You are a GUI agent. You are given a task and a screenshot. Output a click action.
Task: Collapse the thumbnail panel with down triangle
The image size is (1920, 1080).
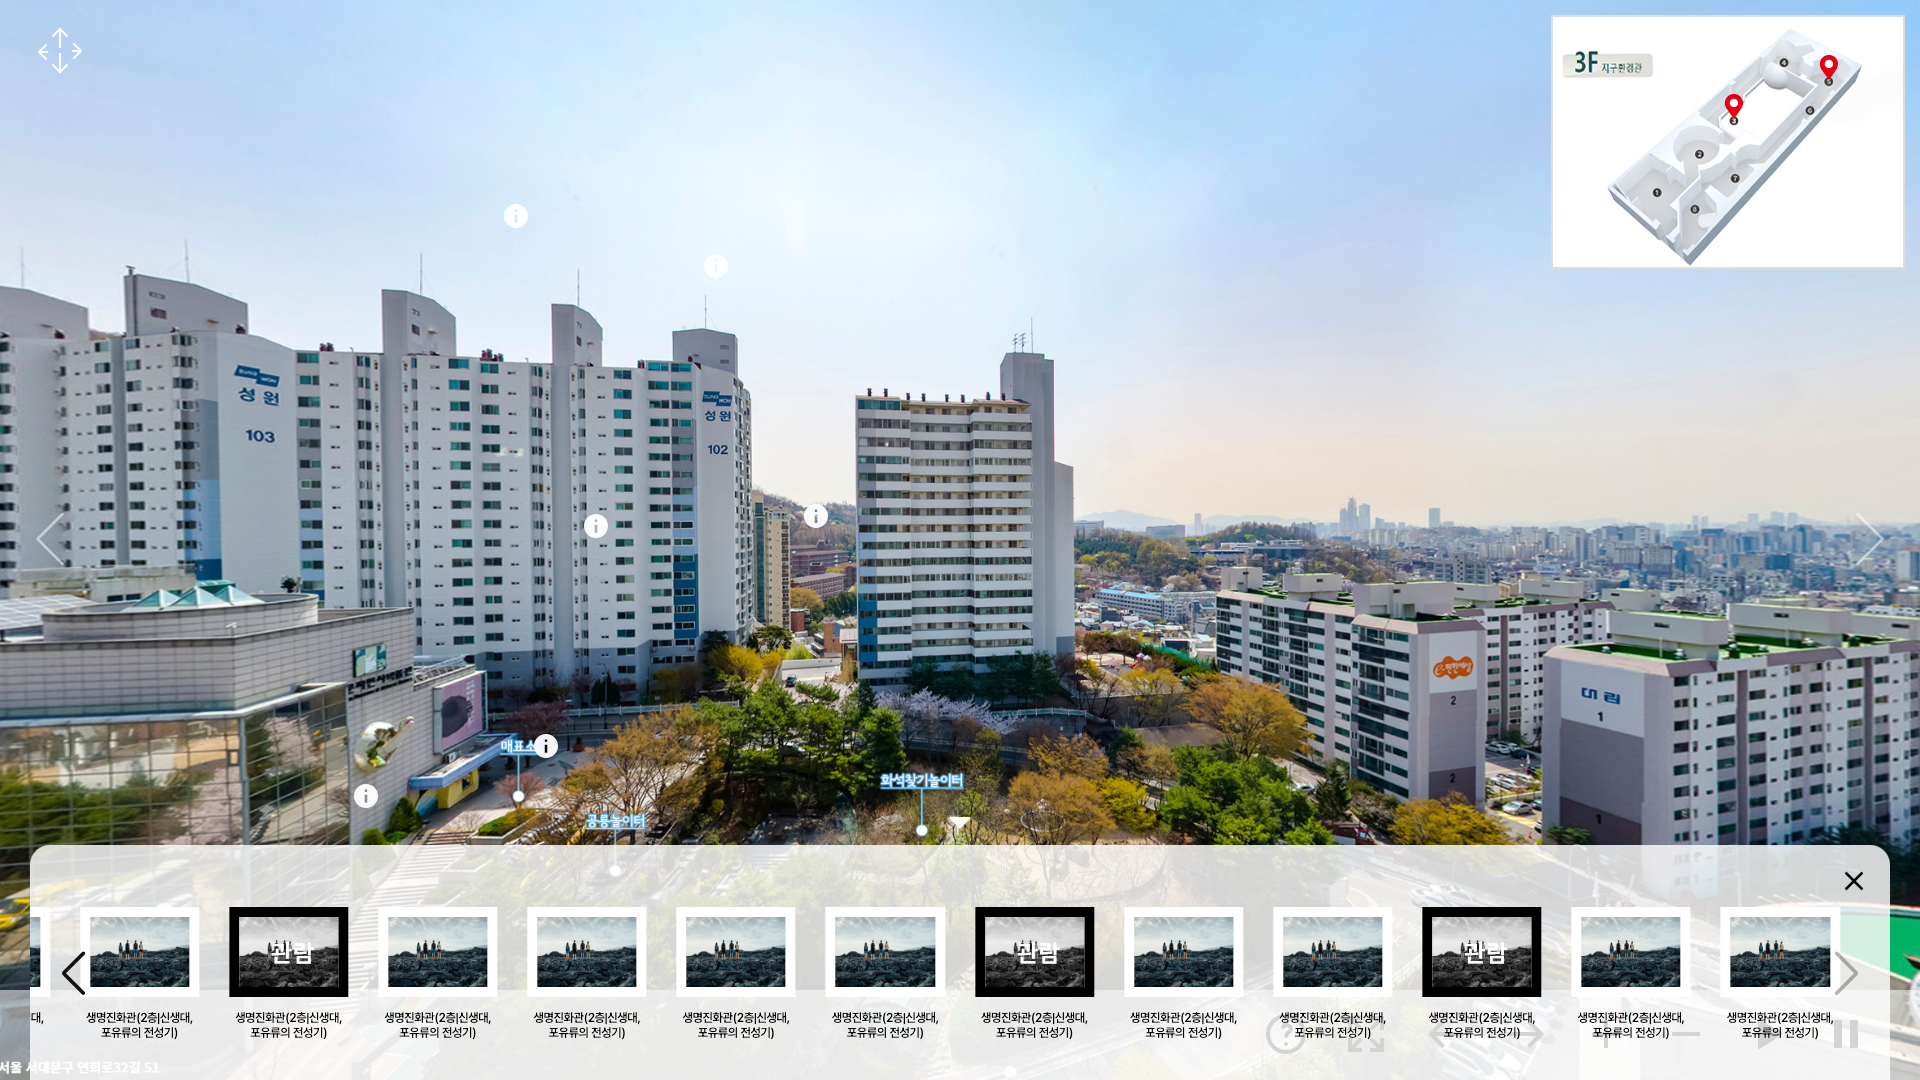click(x=959, y=822)
